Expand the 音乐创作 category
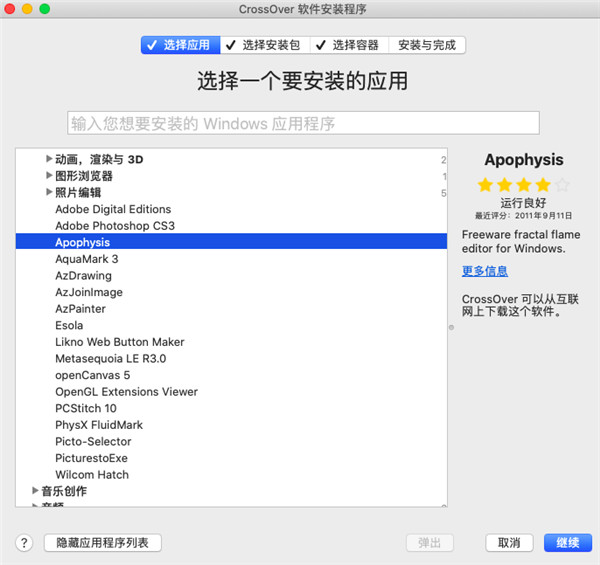The width and height of the screenshot is (600, 565). tap(35, 490)
